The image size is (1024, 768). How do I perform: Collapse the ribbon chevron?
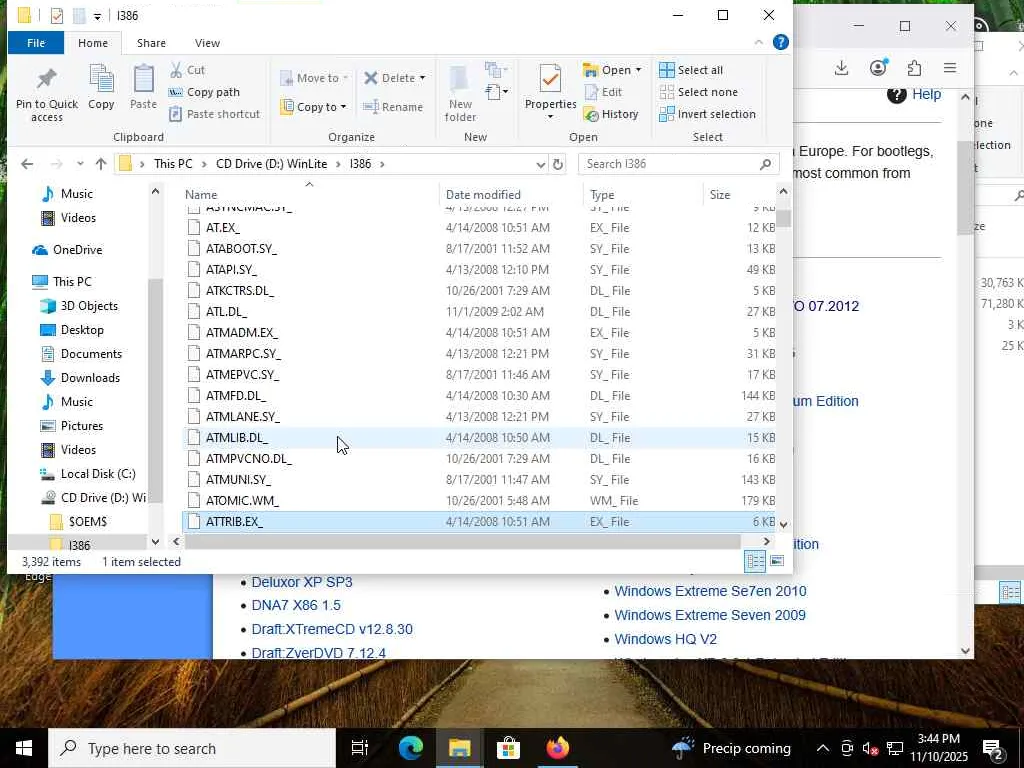click(758, 42)
